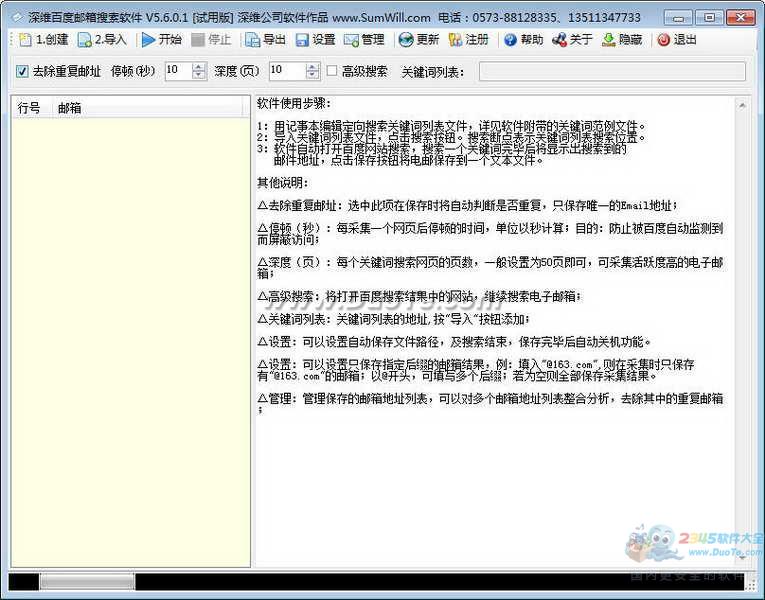Decrease the 深度(页) spinner value
765x600 pixels.
(312, 76)
